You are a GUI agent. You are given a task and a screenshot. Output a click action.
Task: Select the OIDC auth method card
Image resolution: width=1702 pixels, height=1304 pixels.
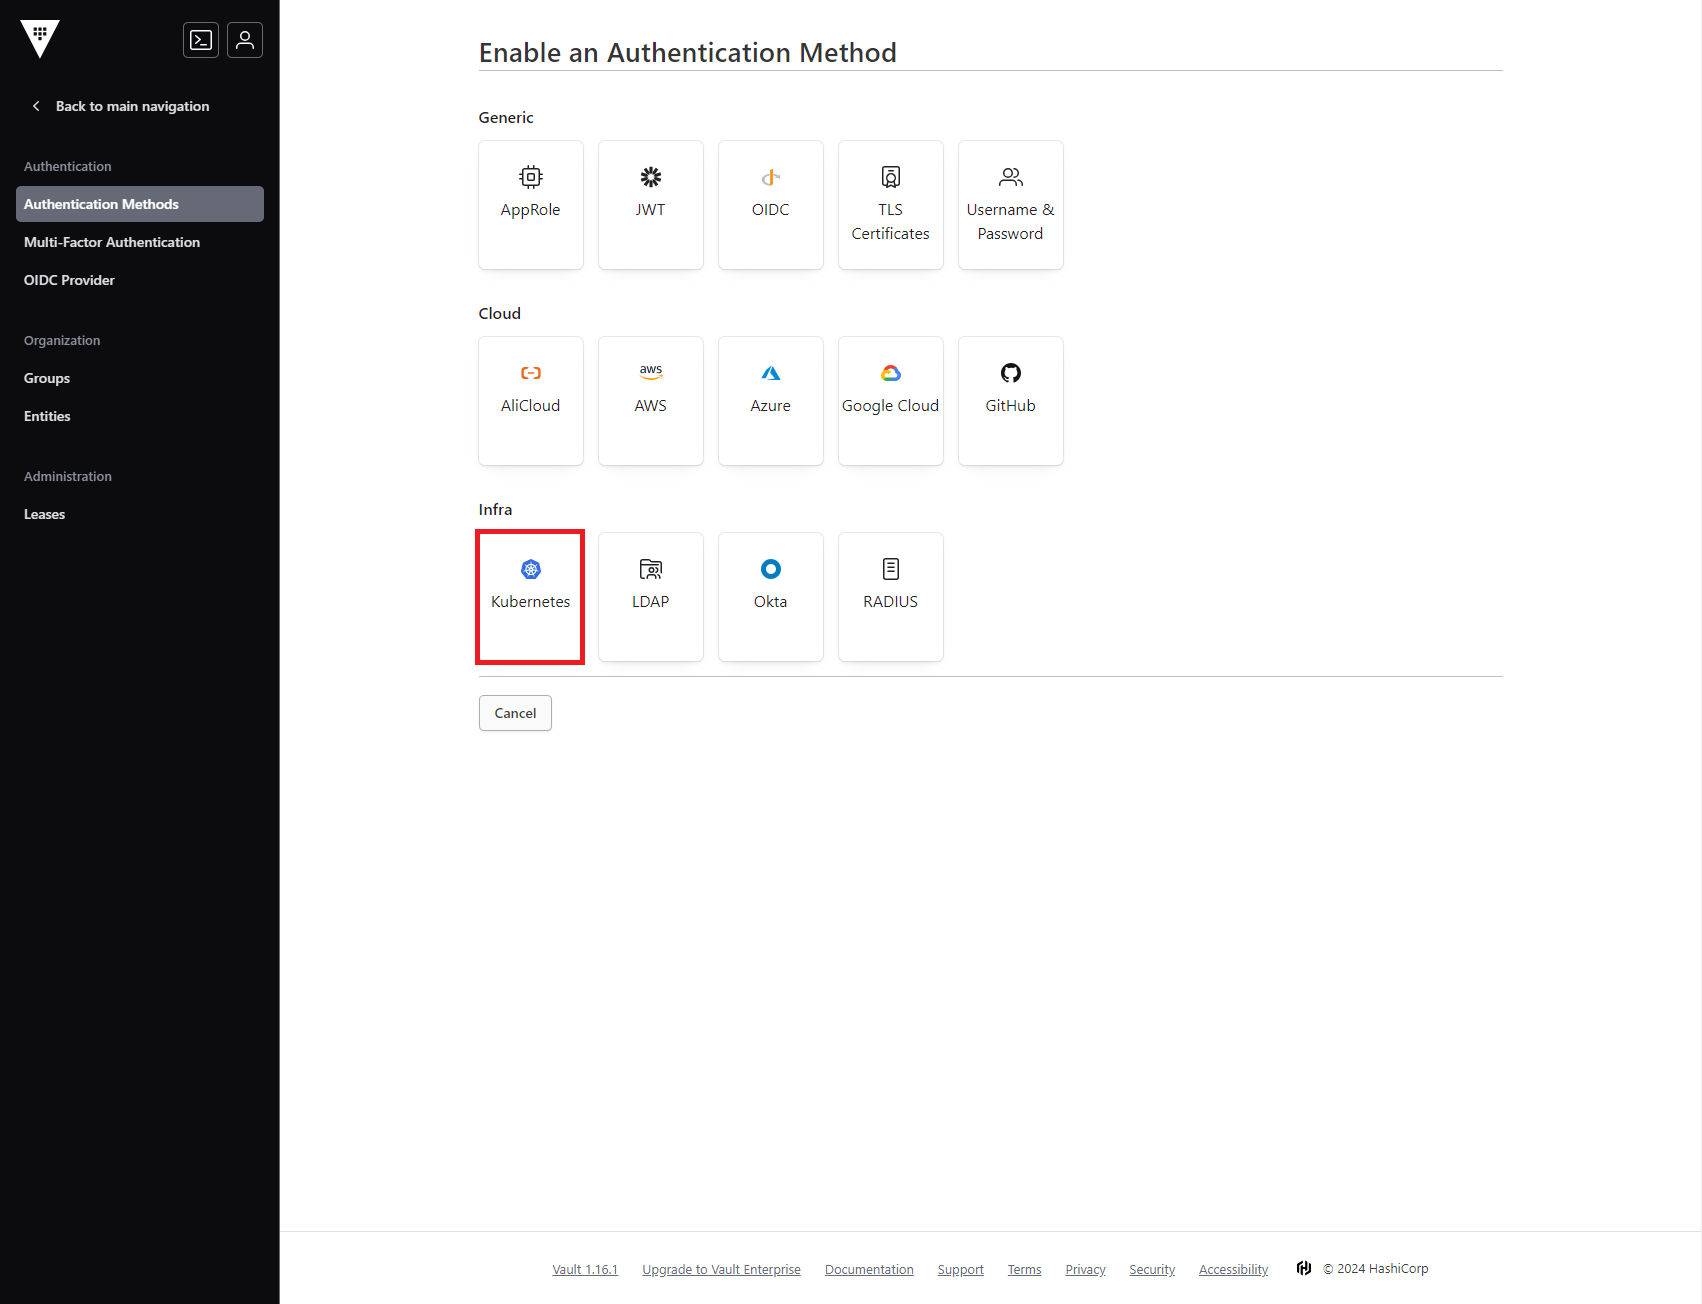pos(771,205)
